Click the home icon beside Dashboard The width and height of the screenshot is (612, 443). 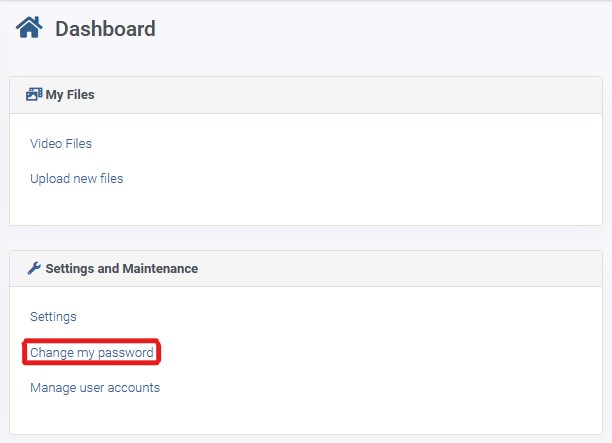(x=29, y=27)
